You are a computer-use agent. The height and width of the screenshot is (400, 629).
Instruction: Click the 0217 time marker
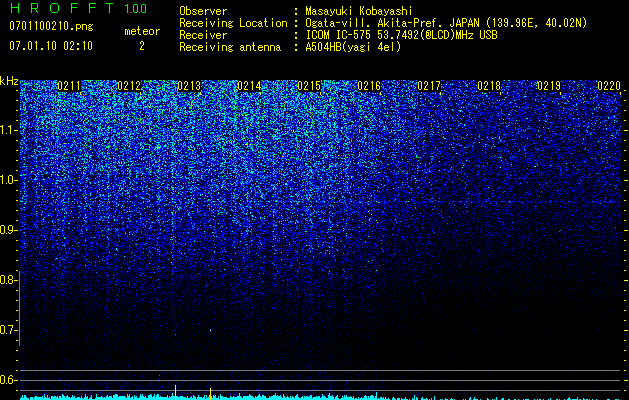pos(429,86)
